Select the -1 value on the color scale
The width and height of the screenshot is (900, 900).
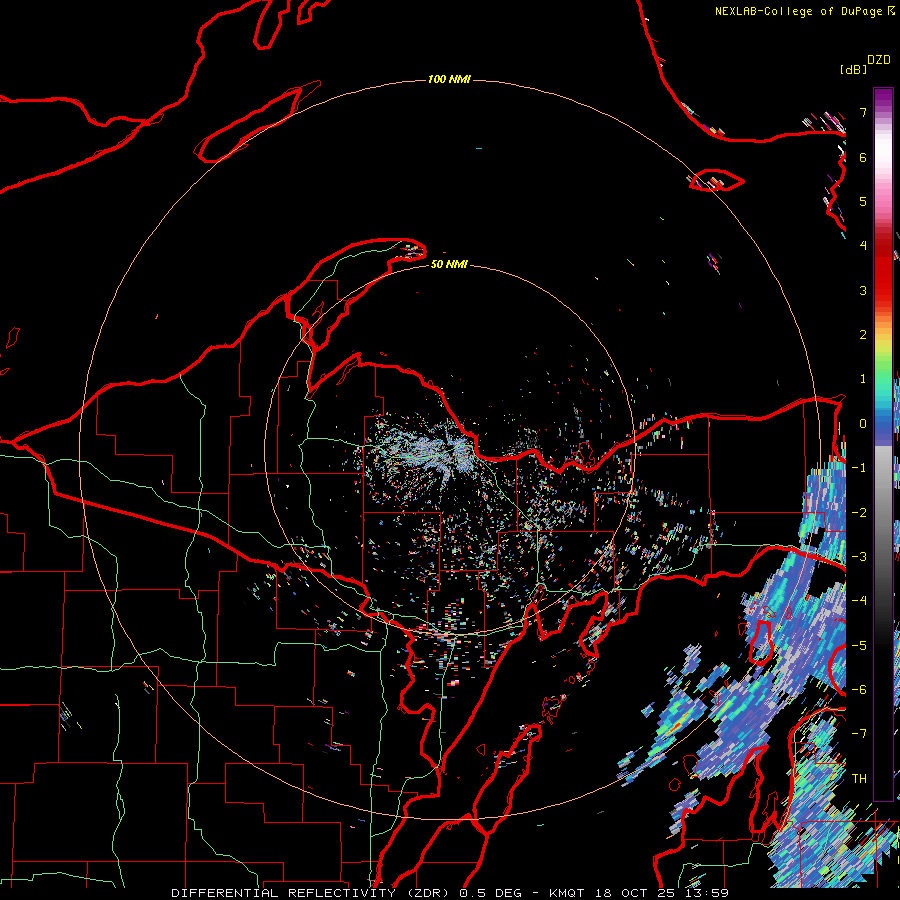859,468
